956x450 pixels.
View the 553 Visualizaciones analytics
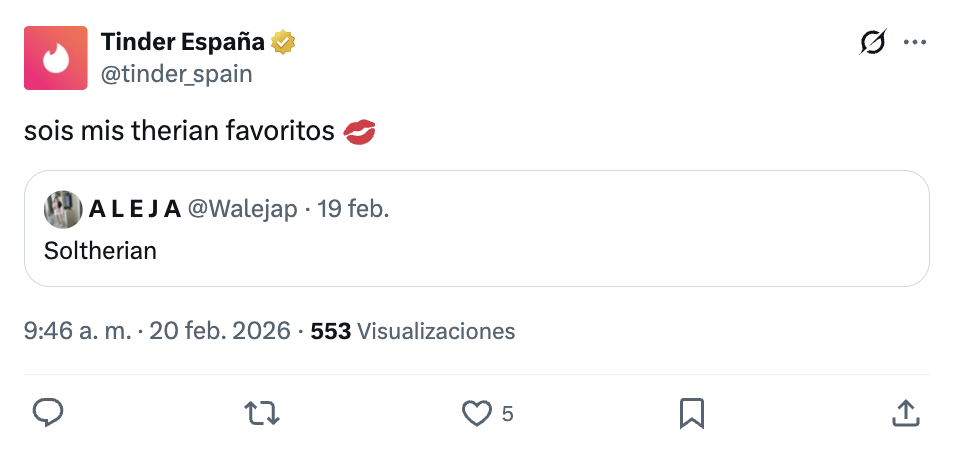click(413, 331)
